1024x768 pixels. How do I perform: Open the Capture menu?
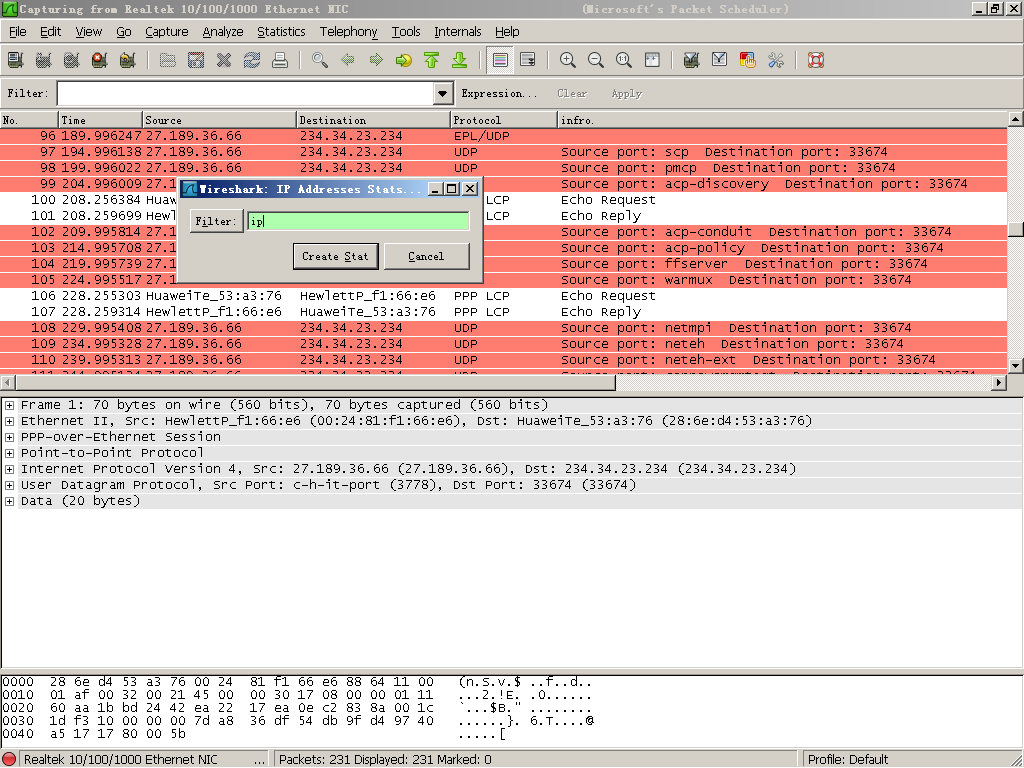167,31
